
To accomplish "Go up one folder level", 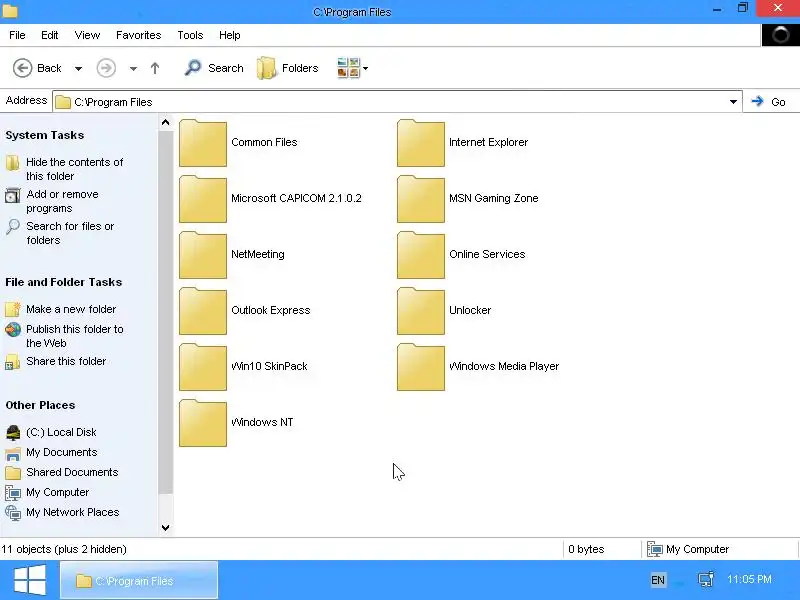I will click(155, 68).
